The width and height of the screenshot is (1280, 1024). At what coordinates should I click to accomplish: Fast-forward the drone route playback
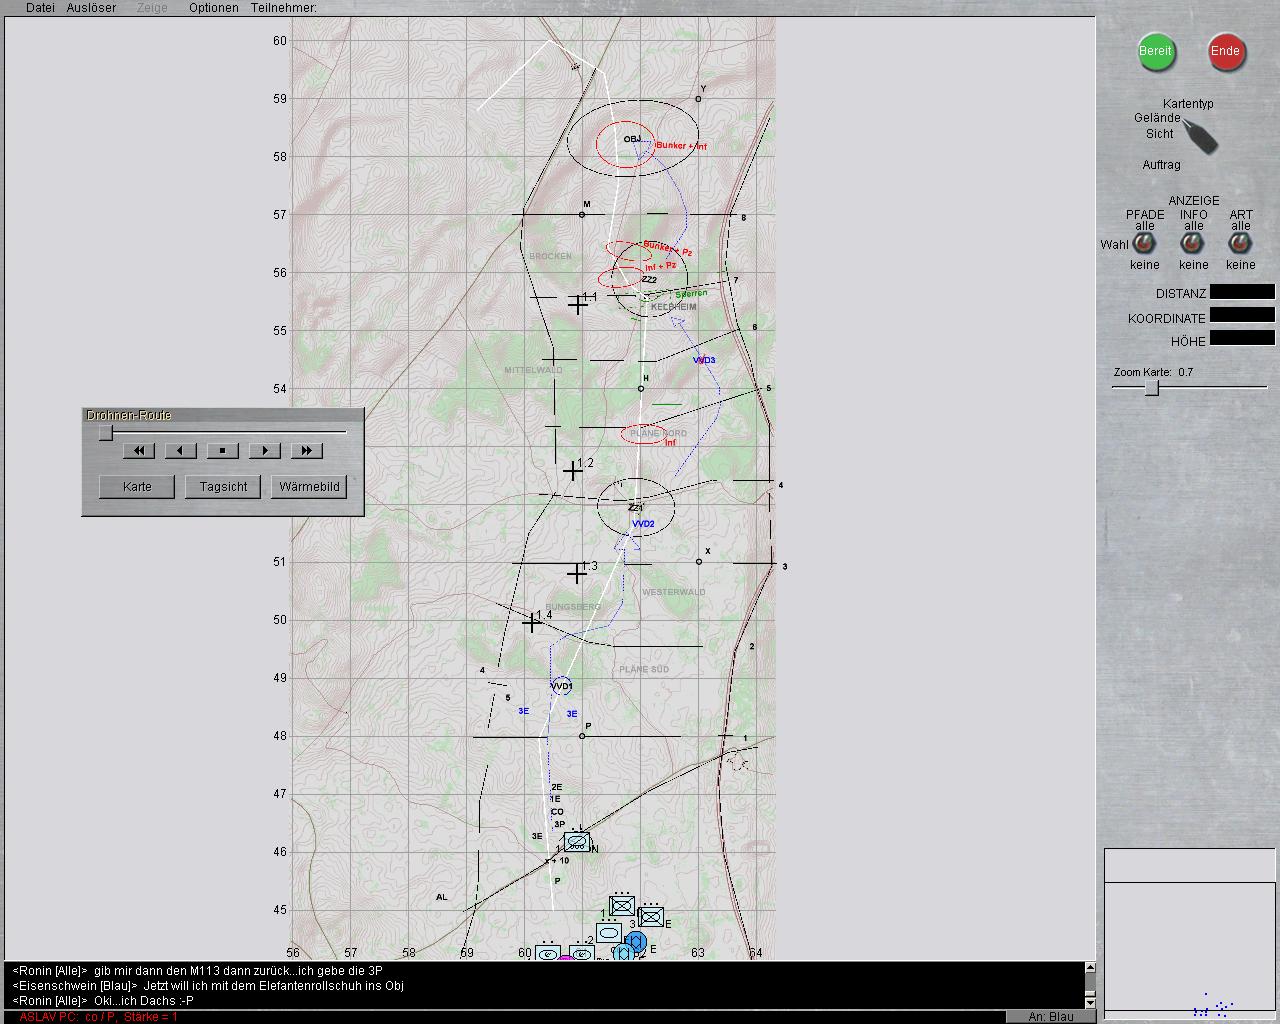tap(306, 451)
